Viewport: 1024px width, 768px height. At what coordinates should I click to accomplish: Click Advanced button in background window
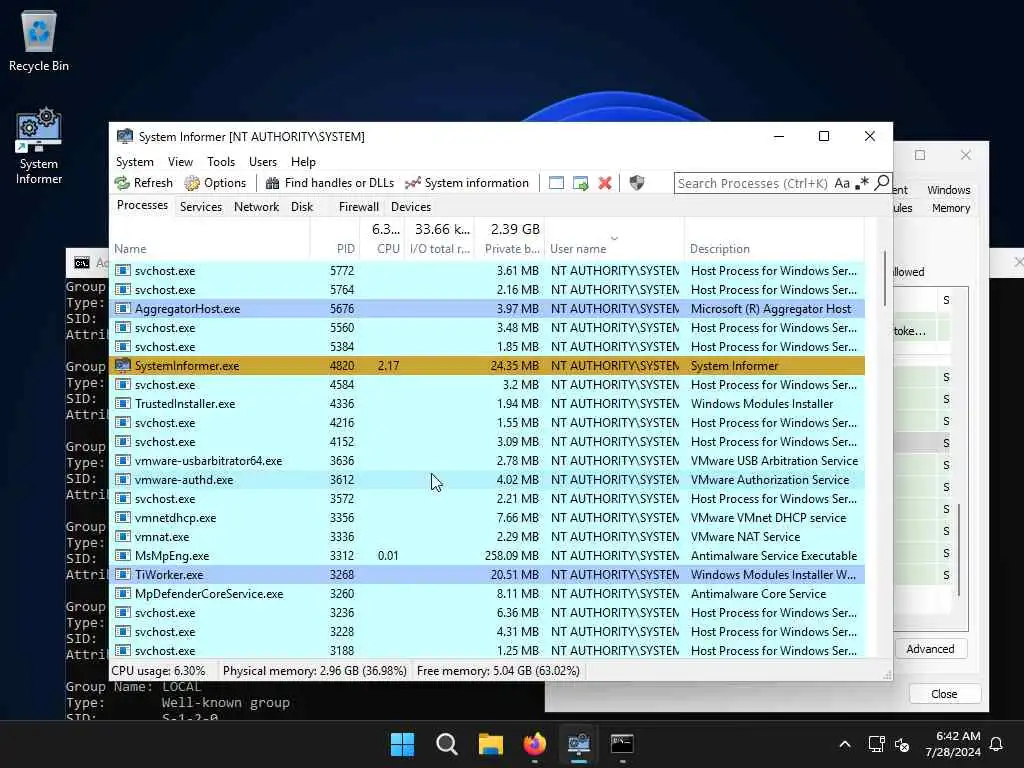pos(930,649)
